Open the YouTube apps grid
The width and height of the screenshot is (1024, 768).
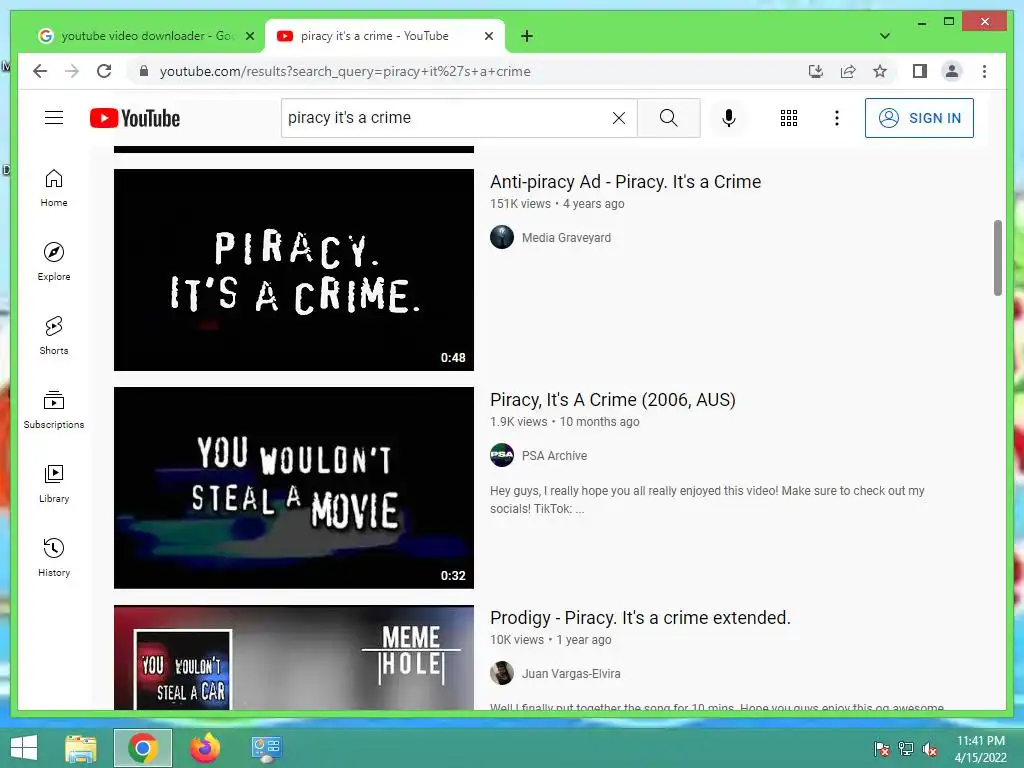pyautogui.click(x=789, y=118)
